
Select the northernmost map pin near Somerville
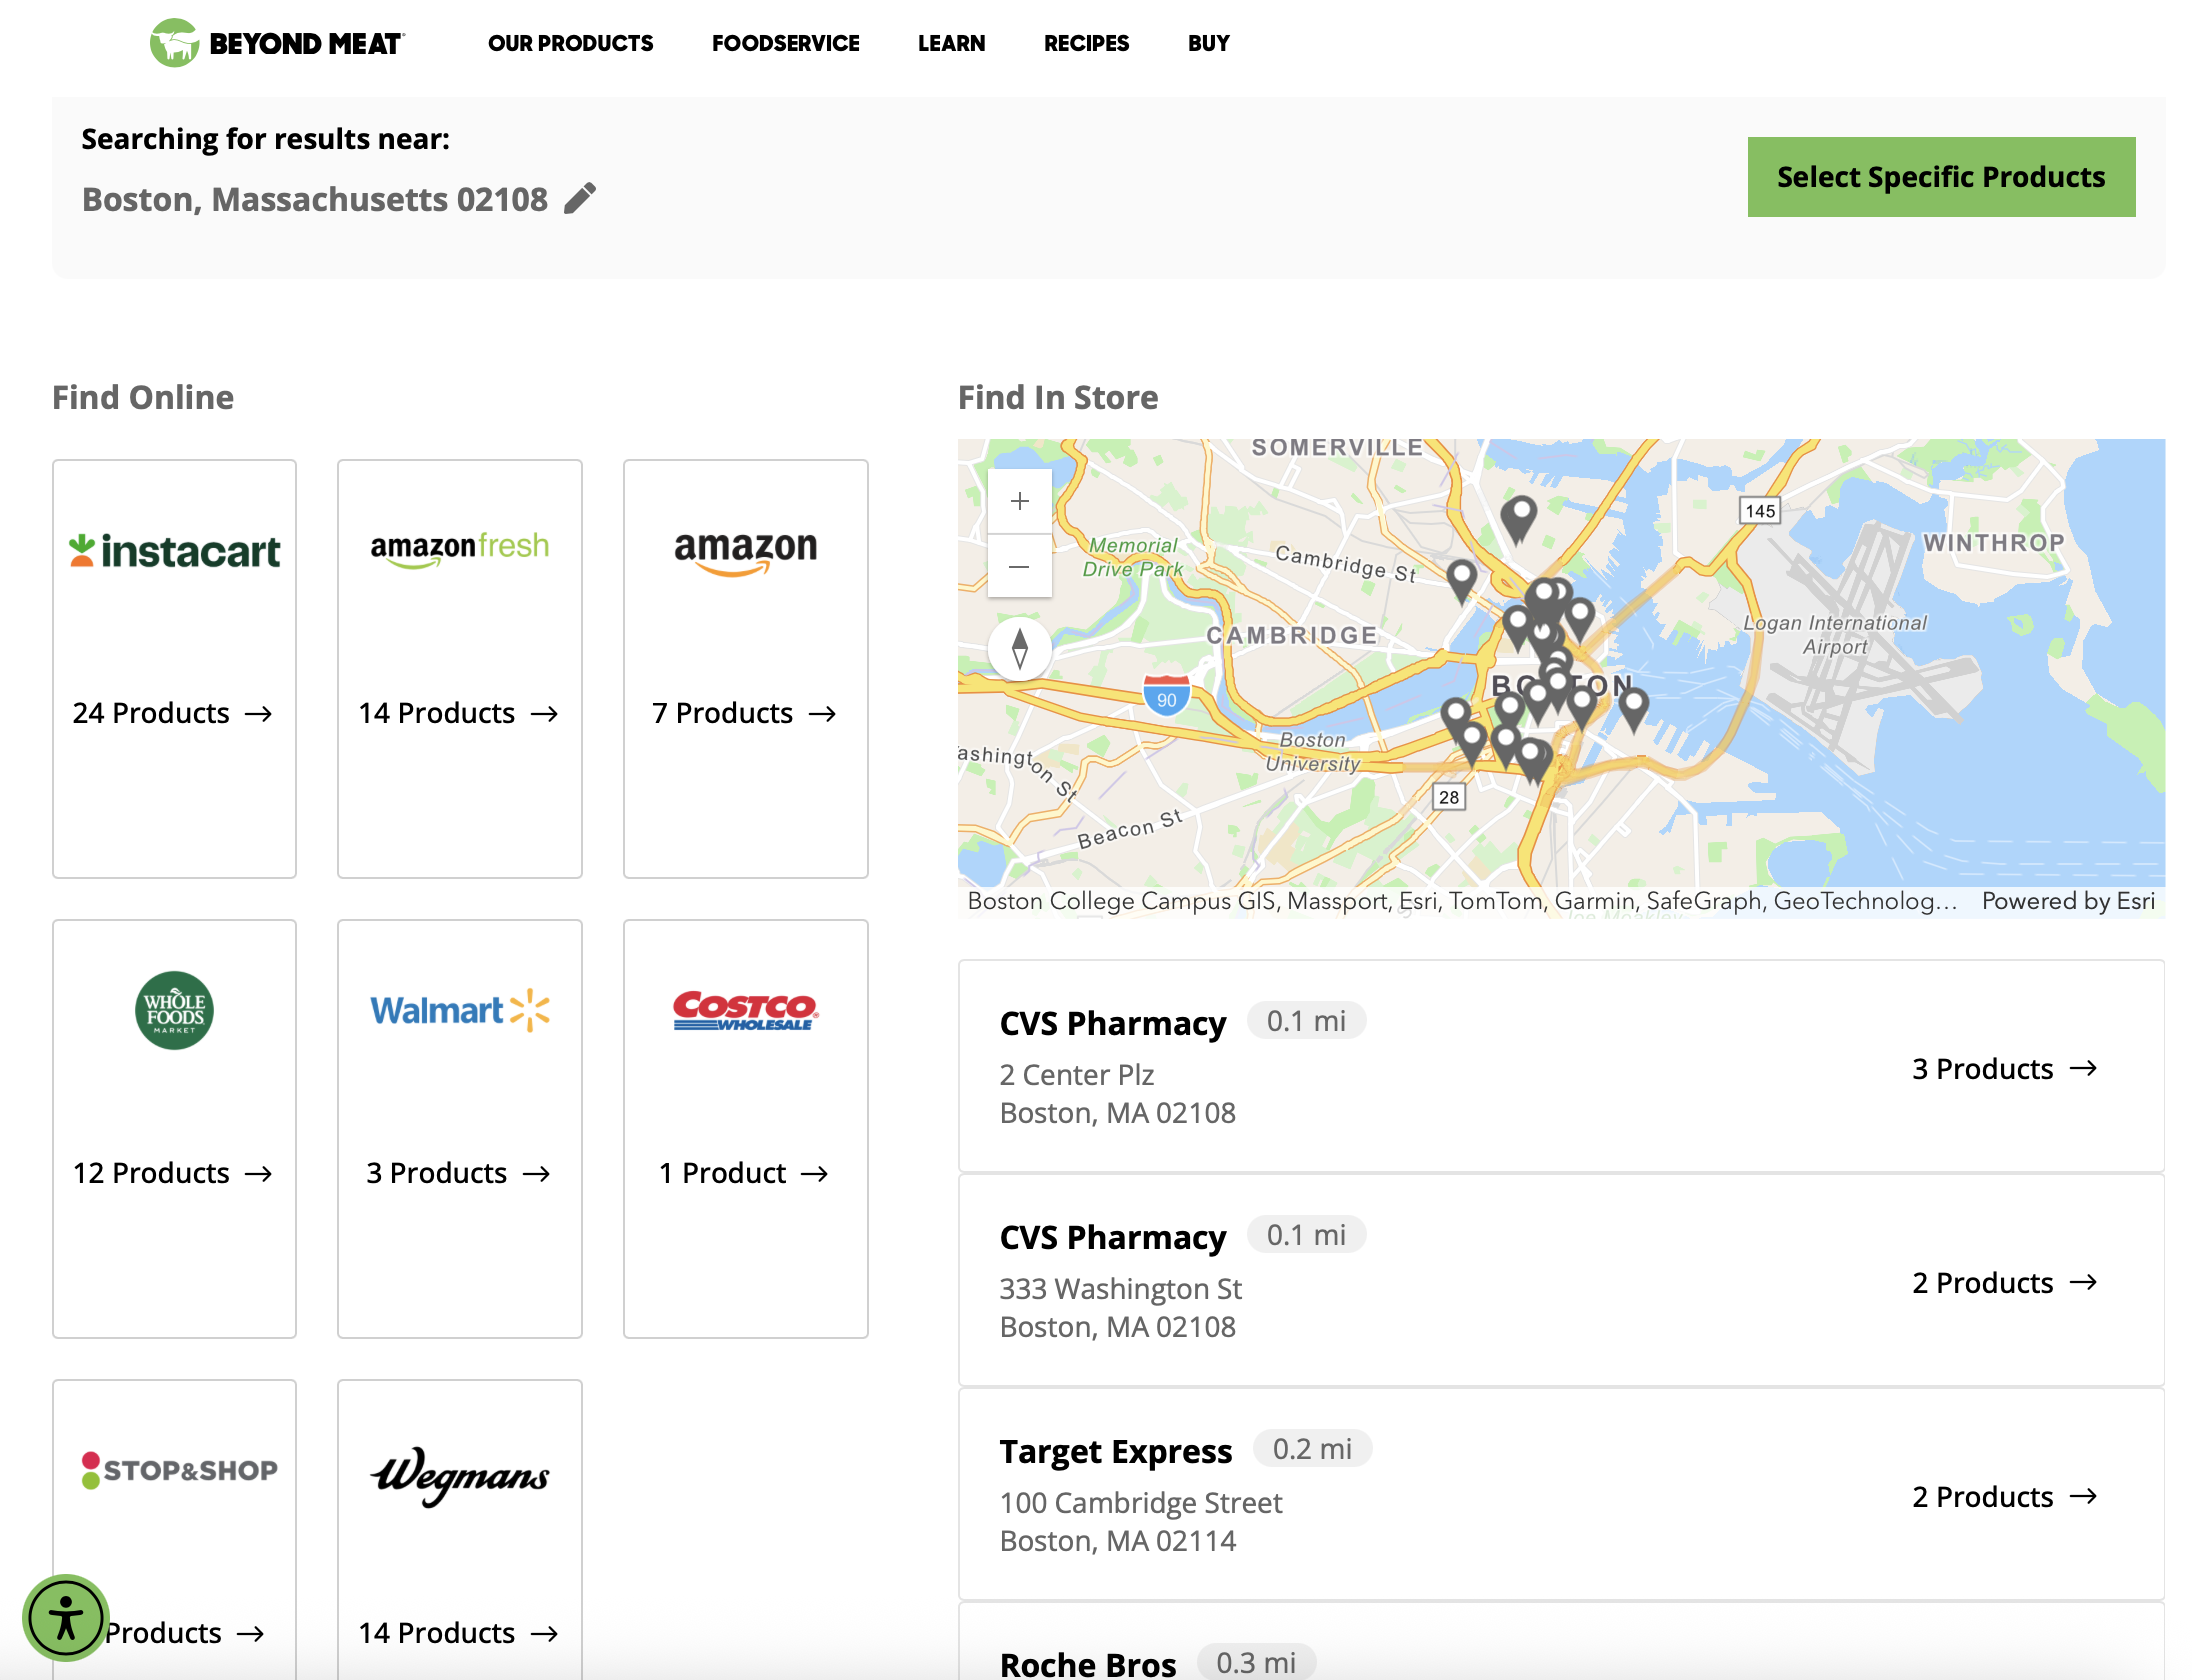1519,518
